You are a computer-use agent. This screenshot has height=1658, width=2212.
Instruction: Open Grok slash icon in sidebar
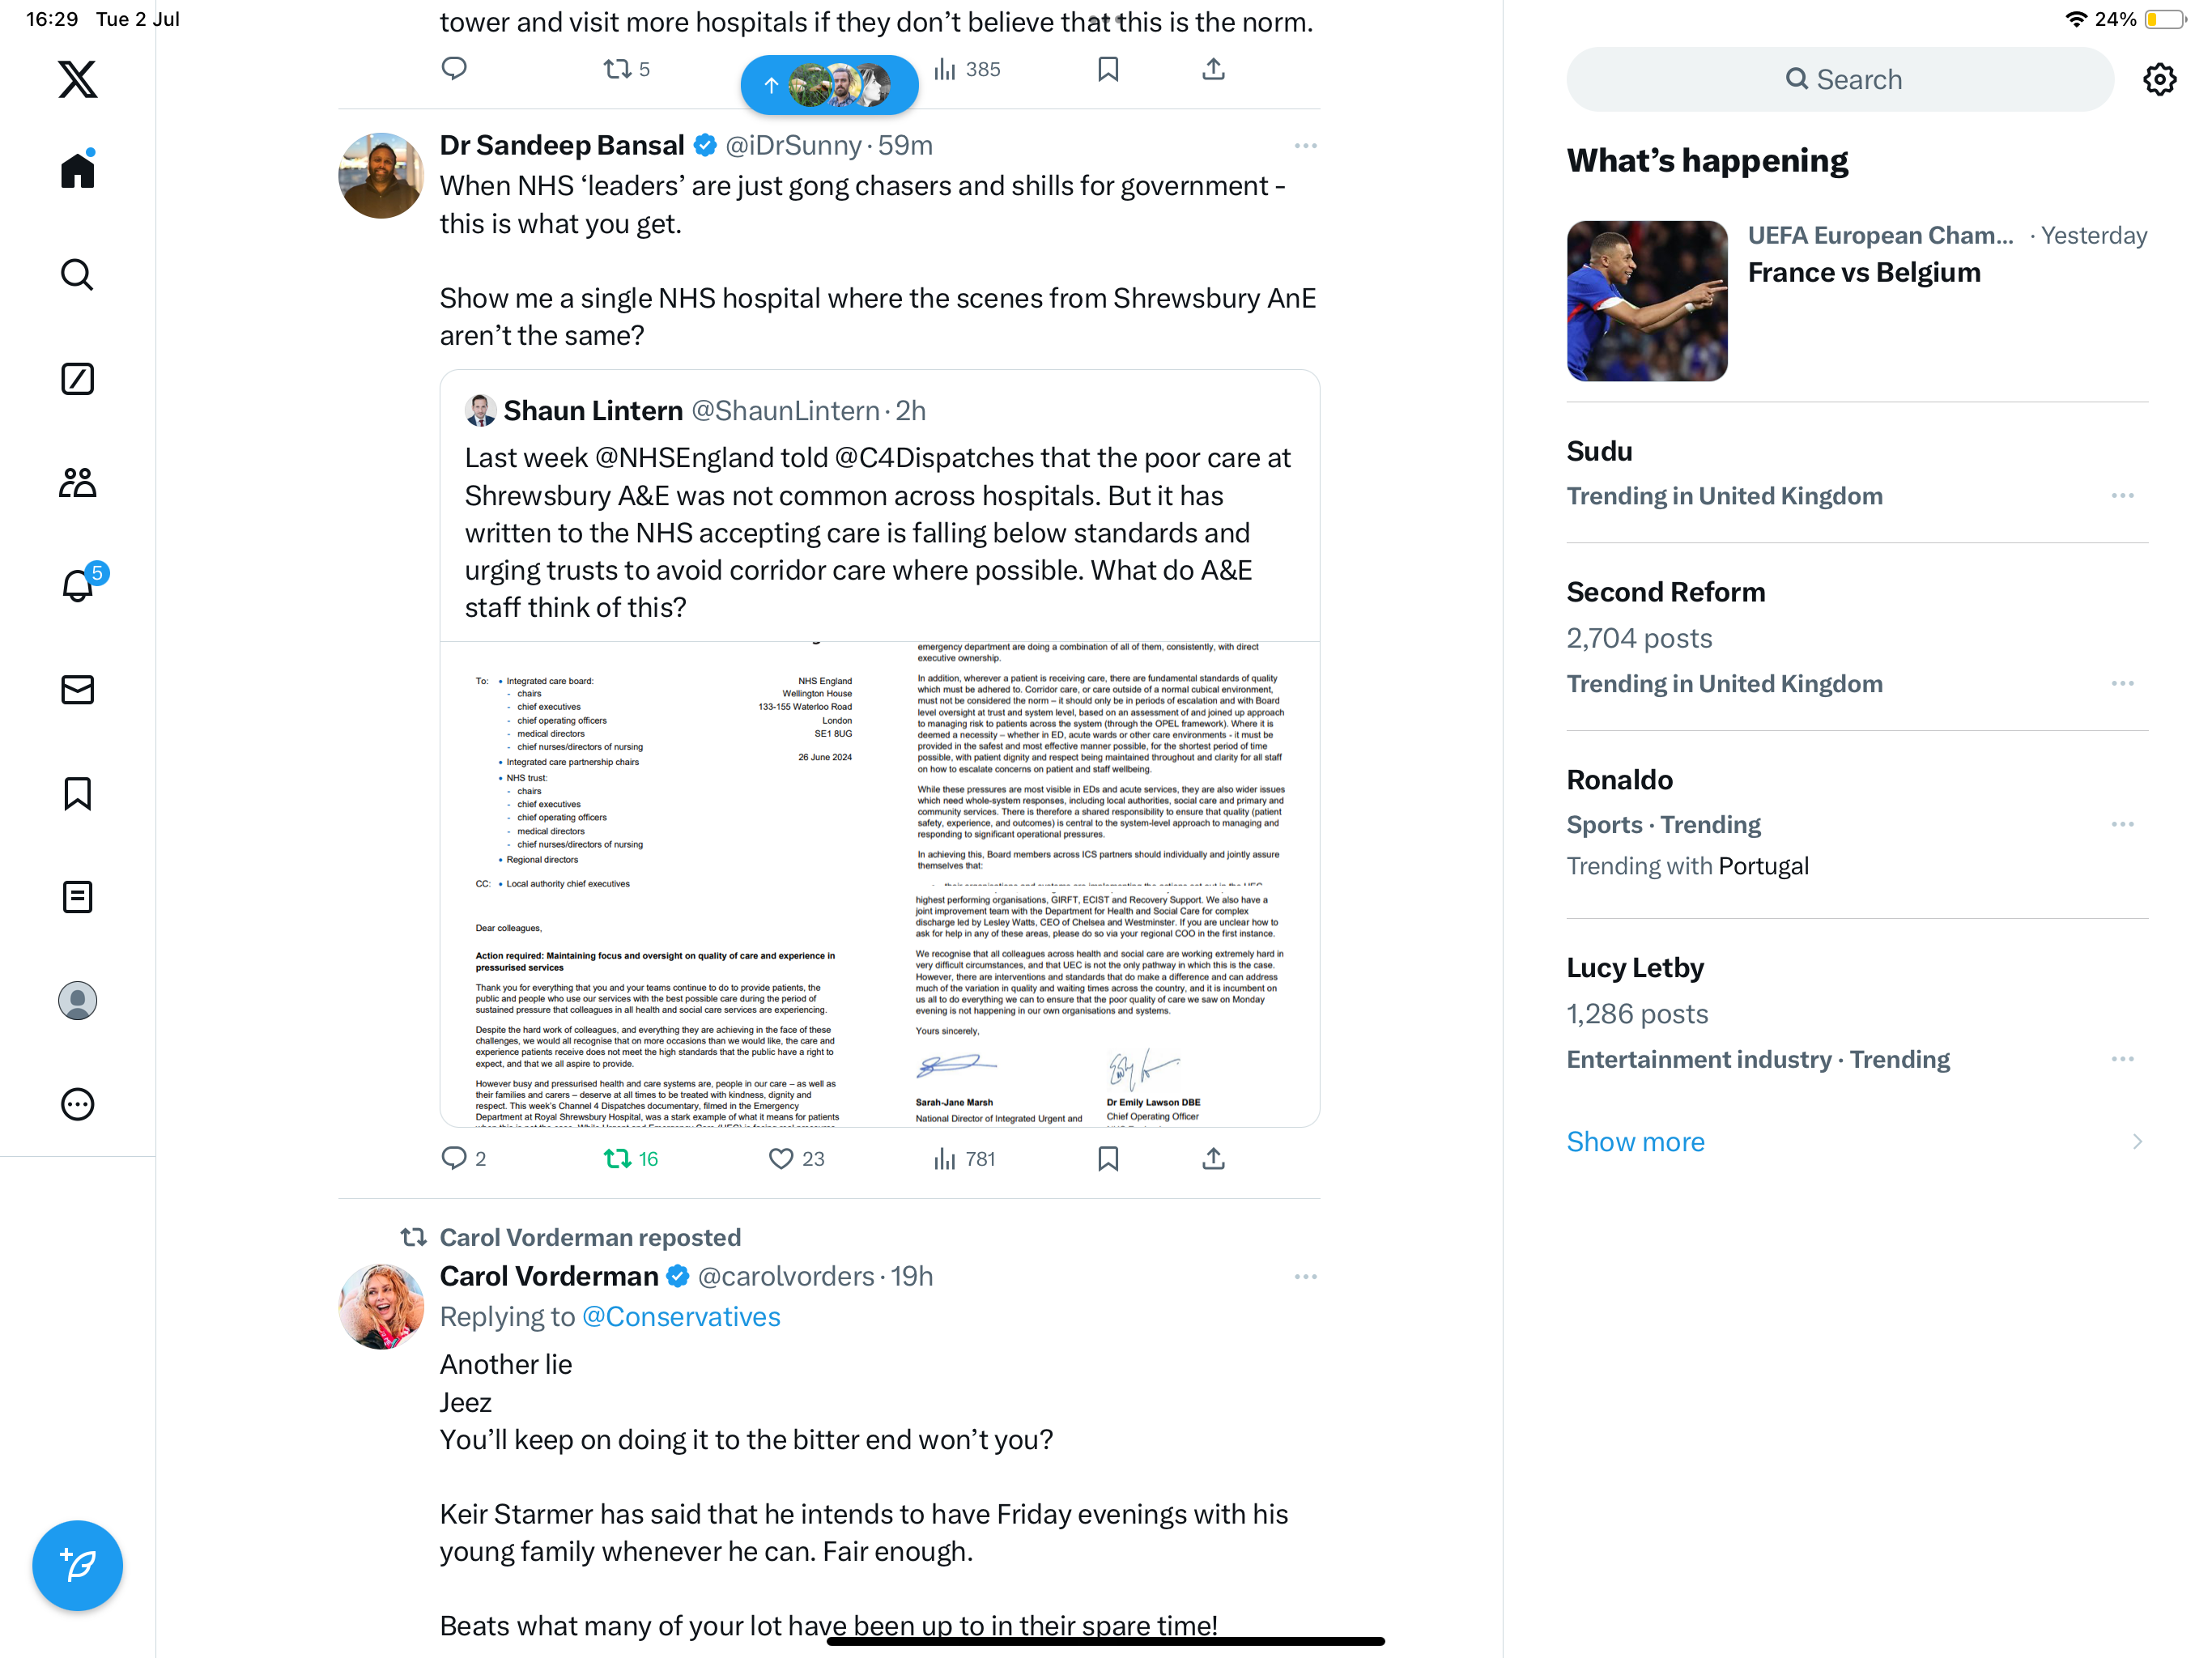(77, 379)
